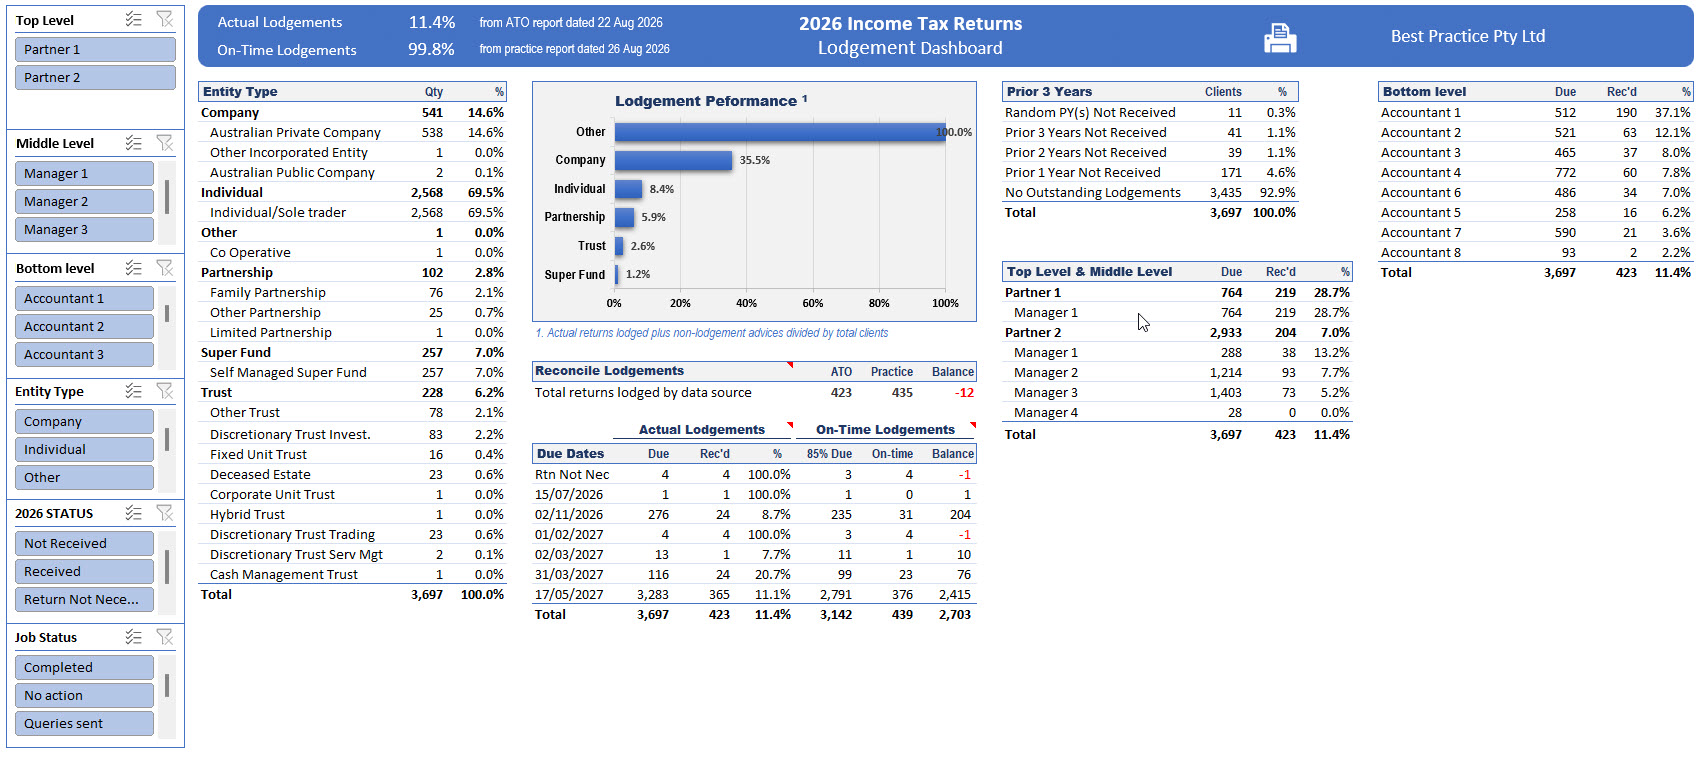This screenshot has height=758, width=1700.
Task: Toggle Manager 2 filter in Middle Level
Action: coord(84,201)
